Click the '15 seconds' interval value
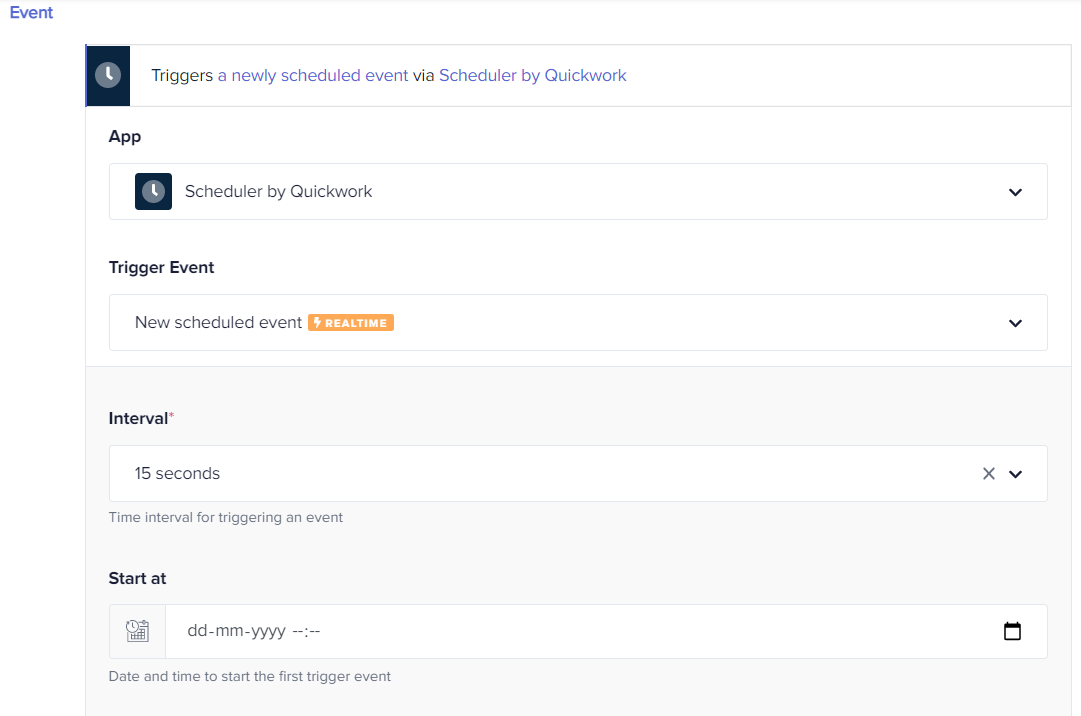The width and height of the screenshot is (1081, 716). pos(177,473)
